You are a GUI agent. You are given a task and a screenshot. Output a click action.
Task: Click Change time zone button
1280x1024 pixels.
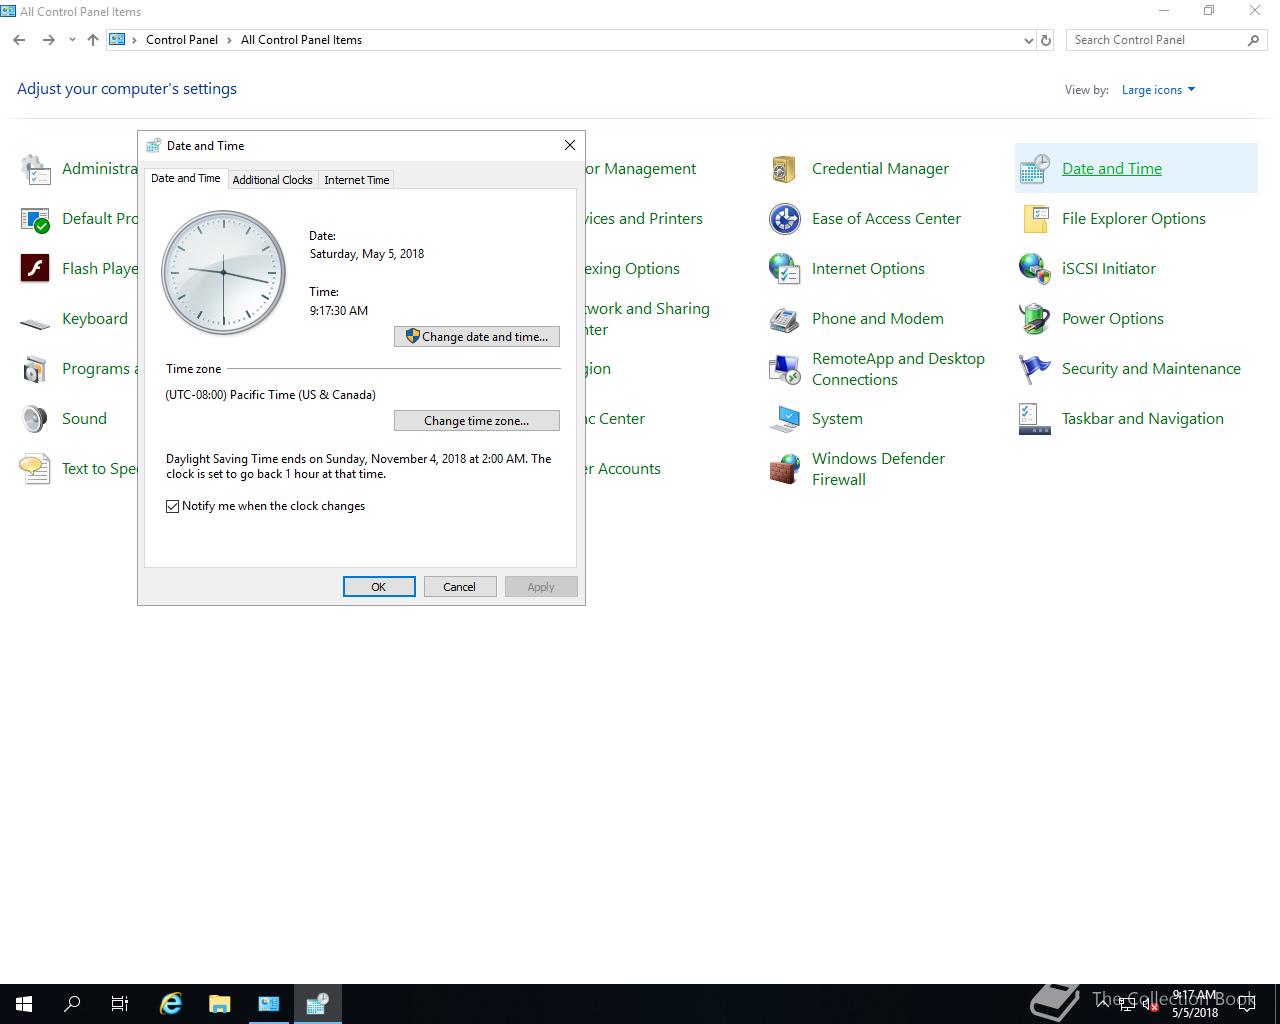[x=477, y=421]
